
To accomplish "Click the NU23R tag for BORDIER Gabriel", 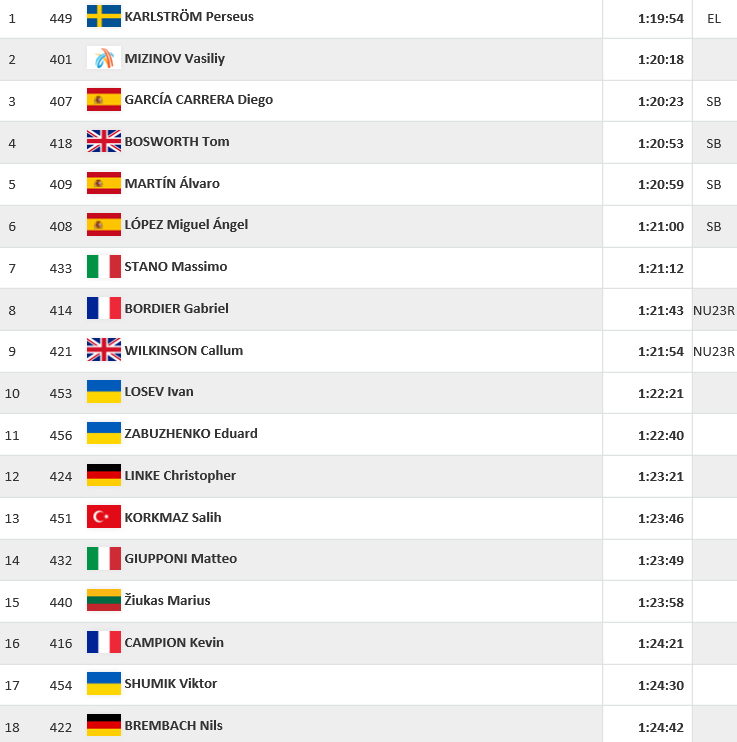I will click(x=714, y=310).
